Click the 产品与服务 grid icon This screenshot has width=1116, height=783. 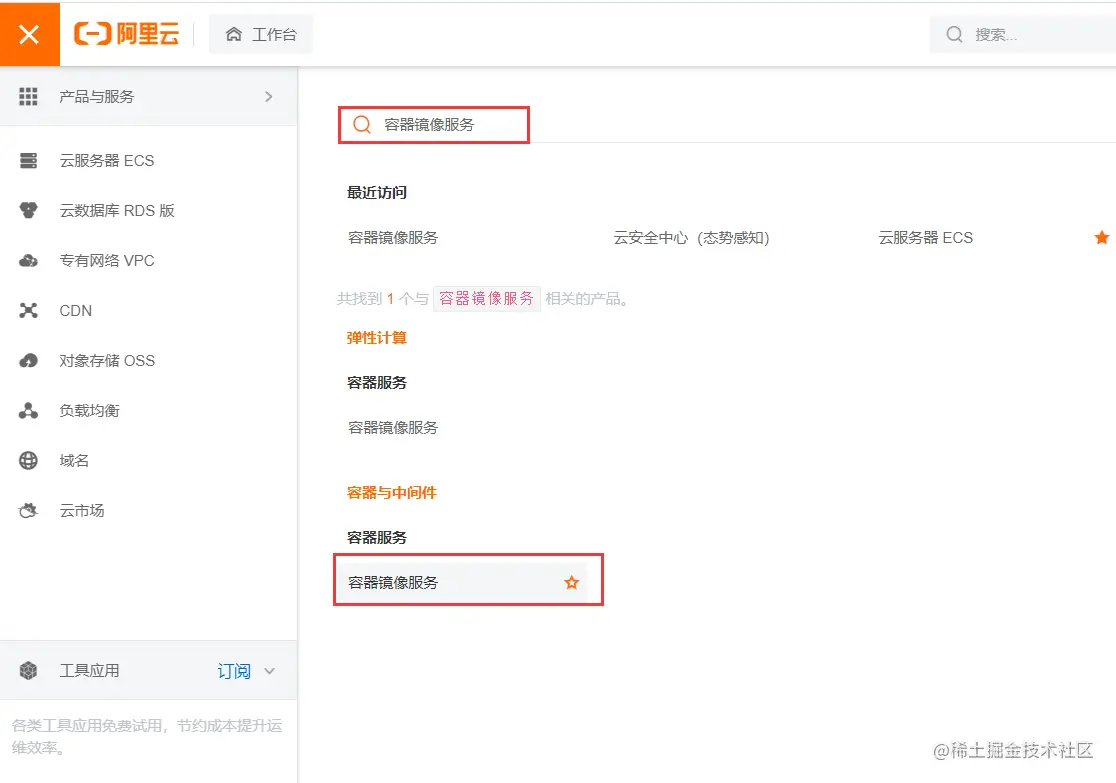28,97
